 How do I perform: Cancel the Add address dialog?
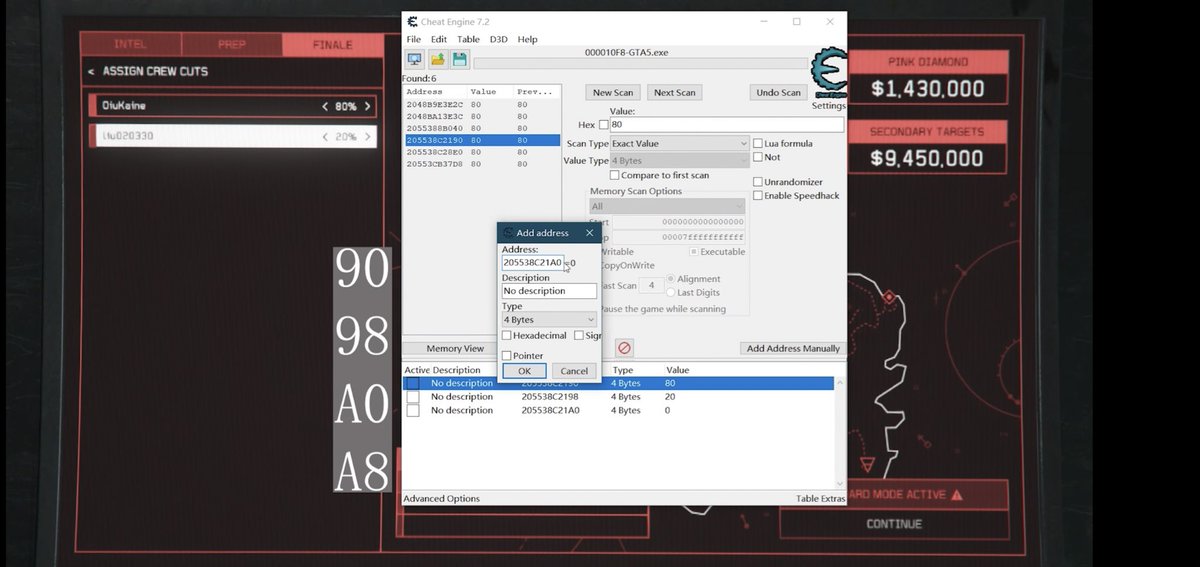(x=574, y=371)
